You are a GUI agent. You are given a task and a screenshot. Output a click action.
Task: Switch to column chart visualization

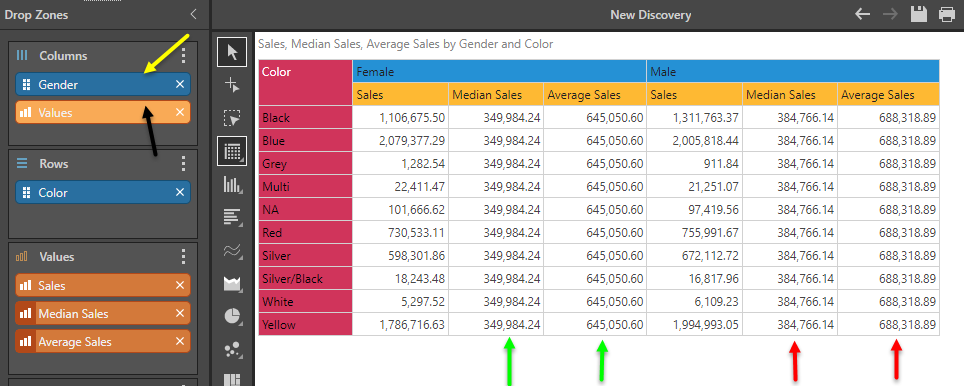click(x=232, y=184)
